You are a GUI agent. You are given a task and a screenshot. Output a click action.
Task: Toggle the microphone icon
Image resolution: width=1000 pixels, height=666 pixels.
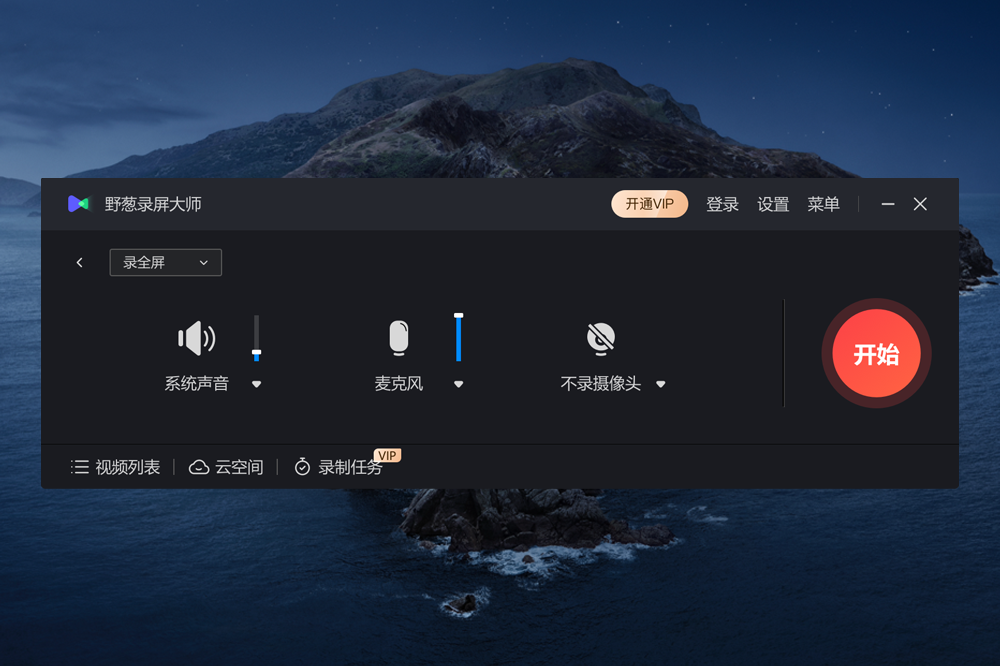399,339
